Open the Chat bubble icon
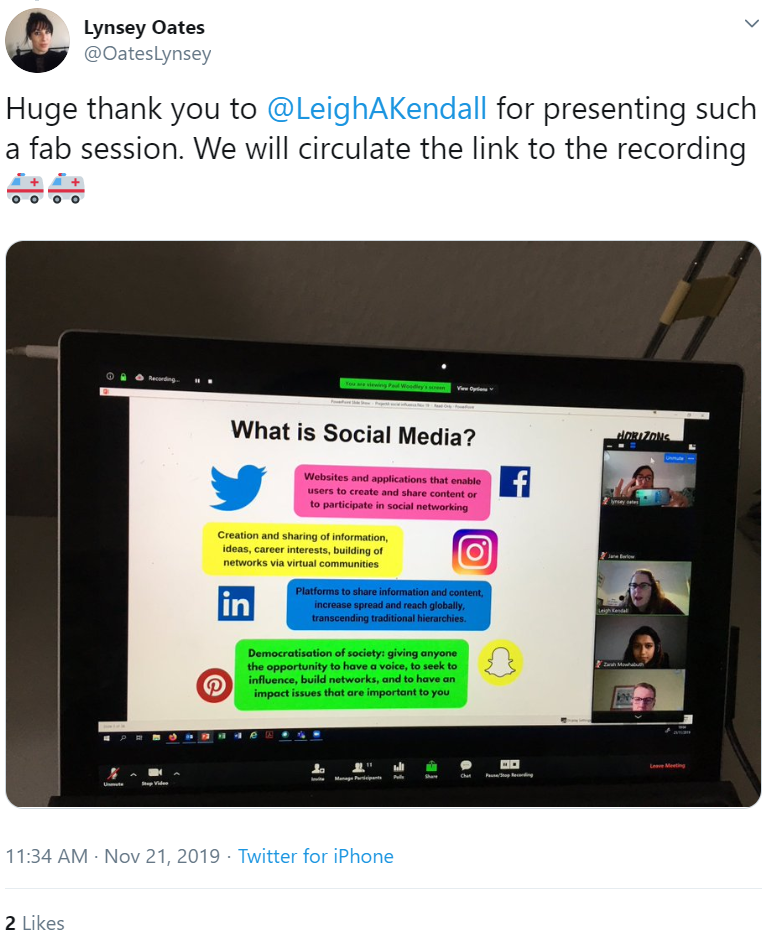 tap(466, 766)
